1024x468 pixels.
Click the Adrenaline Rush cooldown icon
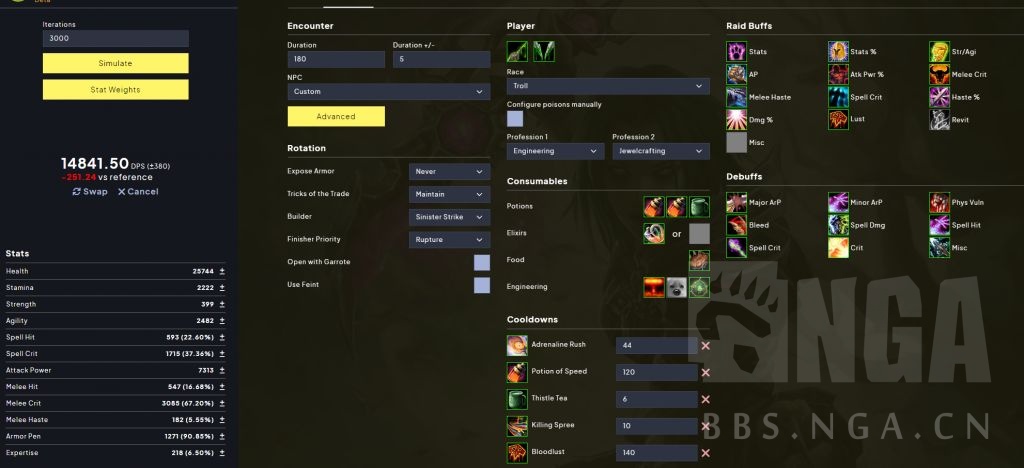coord(517,345)
